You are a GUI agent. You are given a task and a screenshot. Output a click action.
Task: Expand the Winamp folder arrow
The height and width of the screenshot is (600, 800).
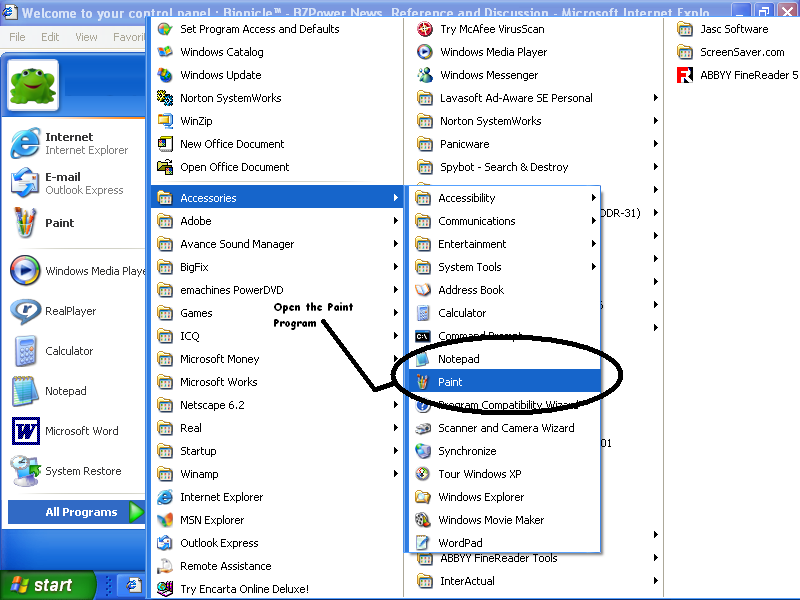[395, 473]
